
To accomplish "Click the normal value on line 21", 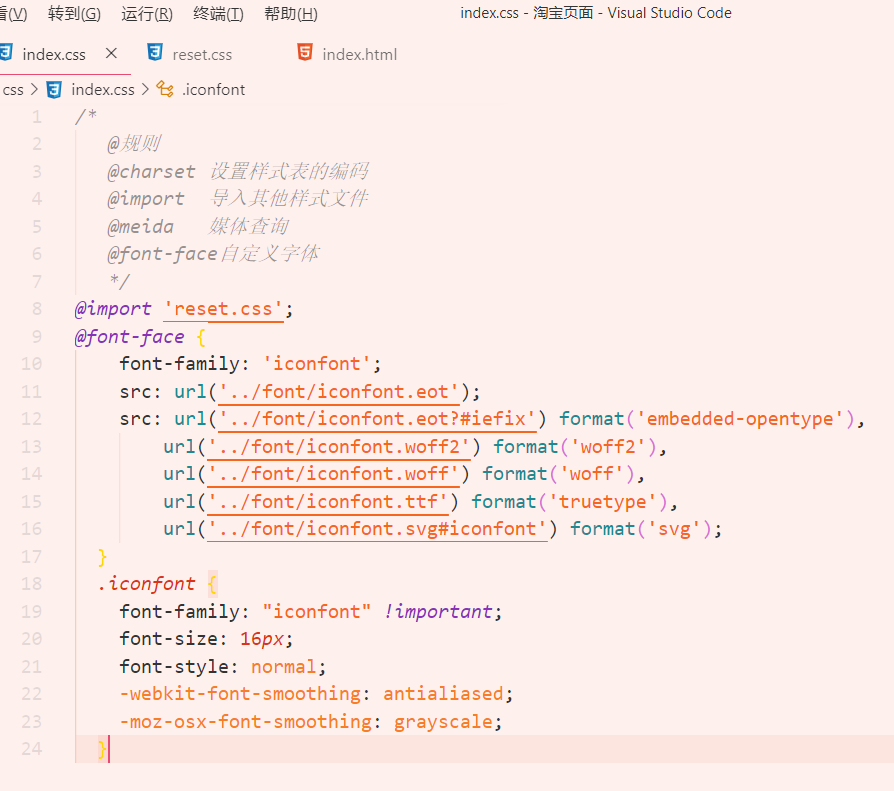I will click(x=283, y=667).
